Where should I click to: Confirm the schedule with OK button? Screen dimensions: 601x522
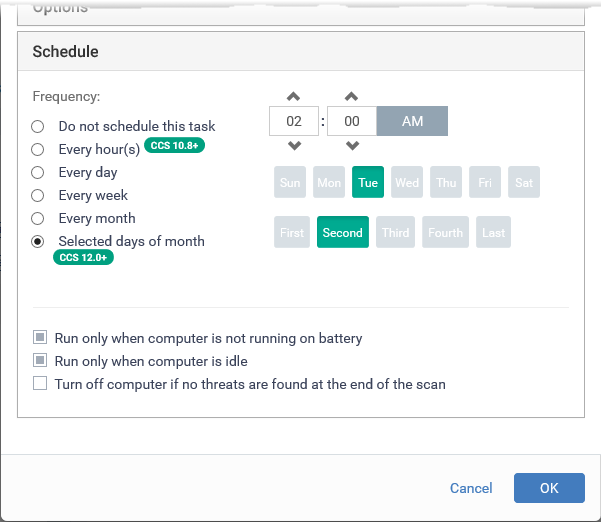pyautogui.click(x=549, y=488)
